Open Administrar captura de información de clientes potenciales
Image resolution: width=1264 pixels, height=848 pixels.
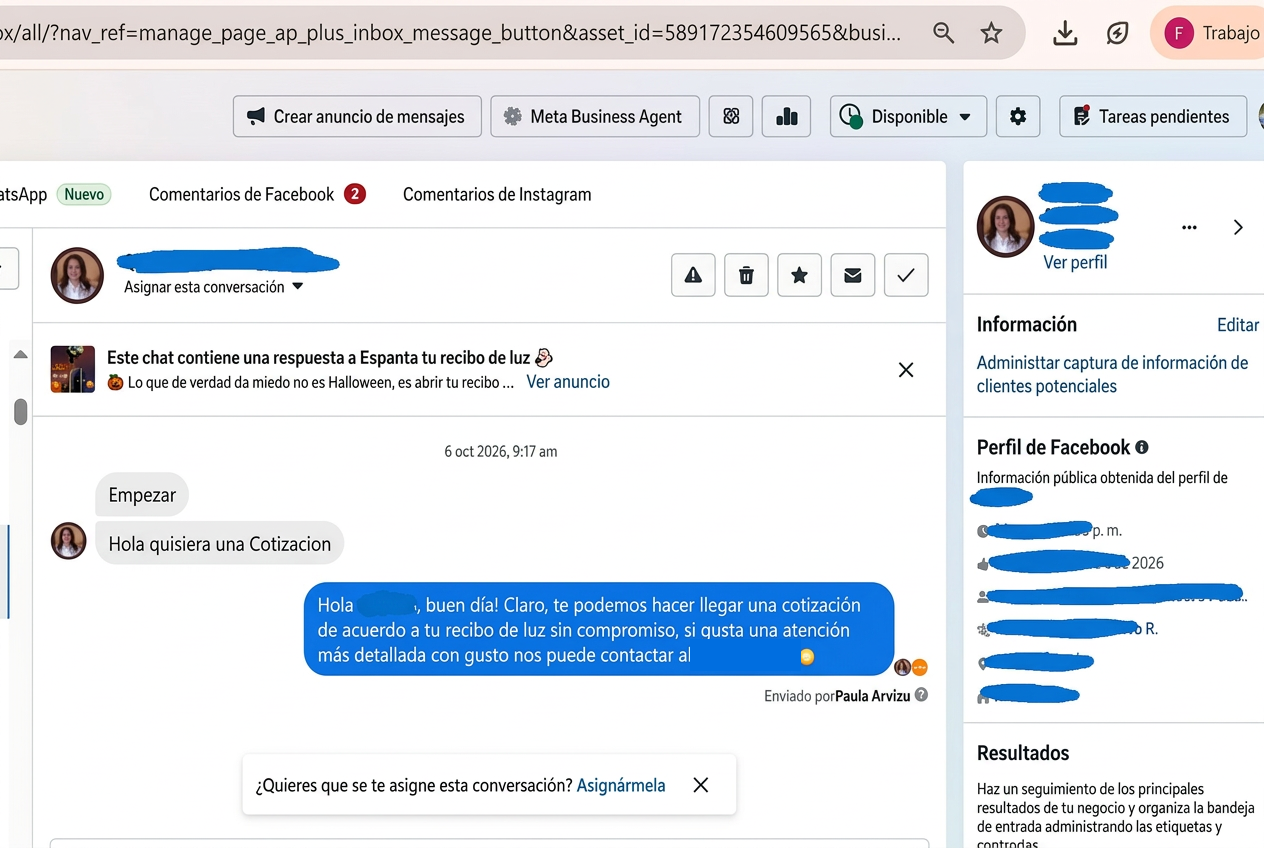click(x=1113, y=375)
